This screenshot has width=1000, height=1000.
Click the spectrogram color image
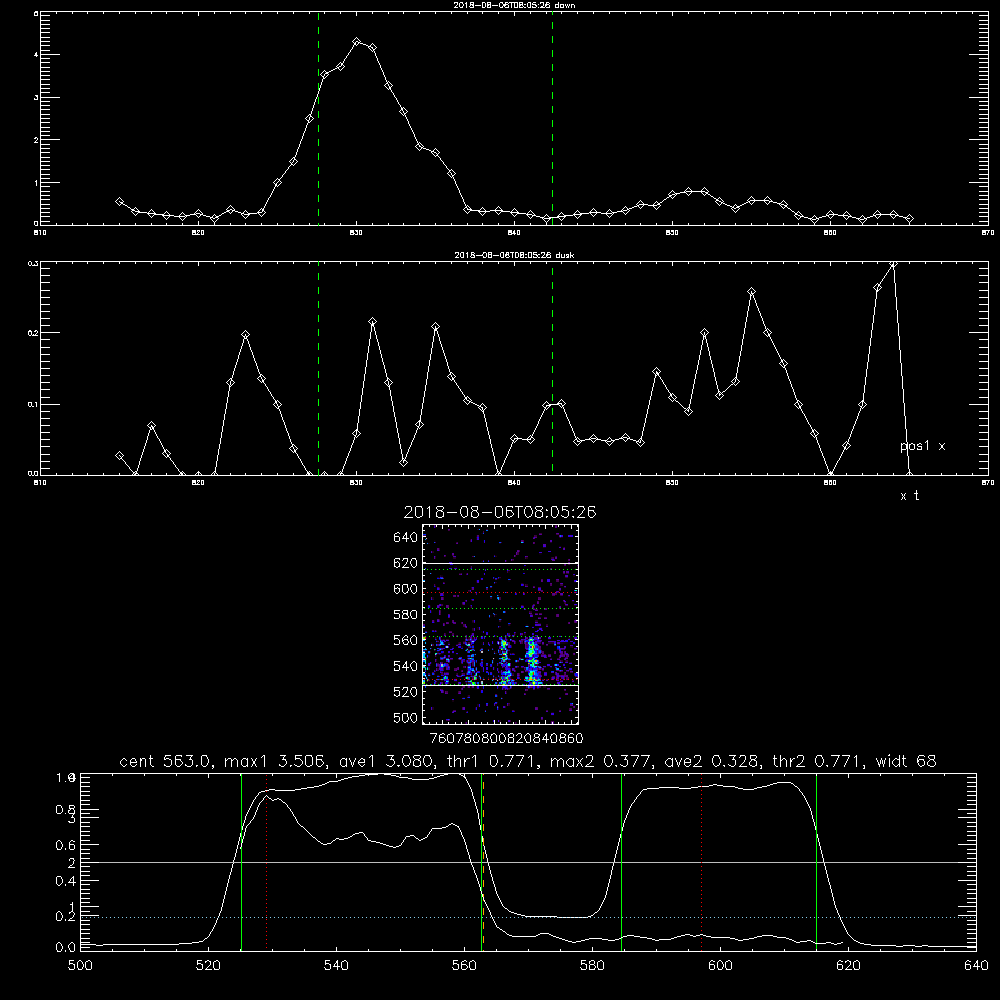tap(501, 624)
